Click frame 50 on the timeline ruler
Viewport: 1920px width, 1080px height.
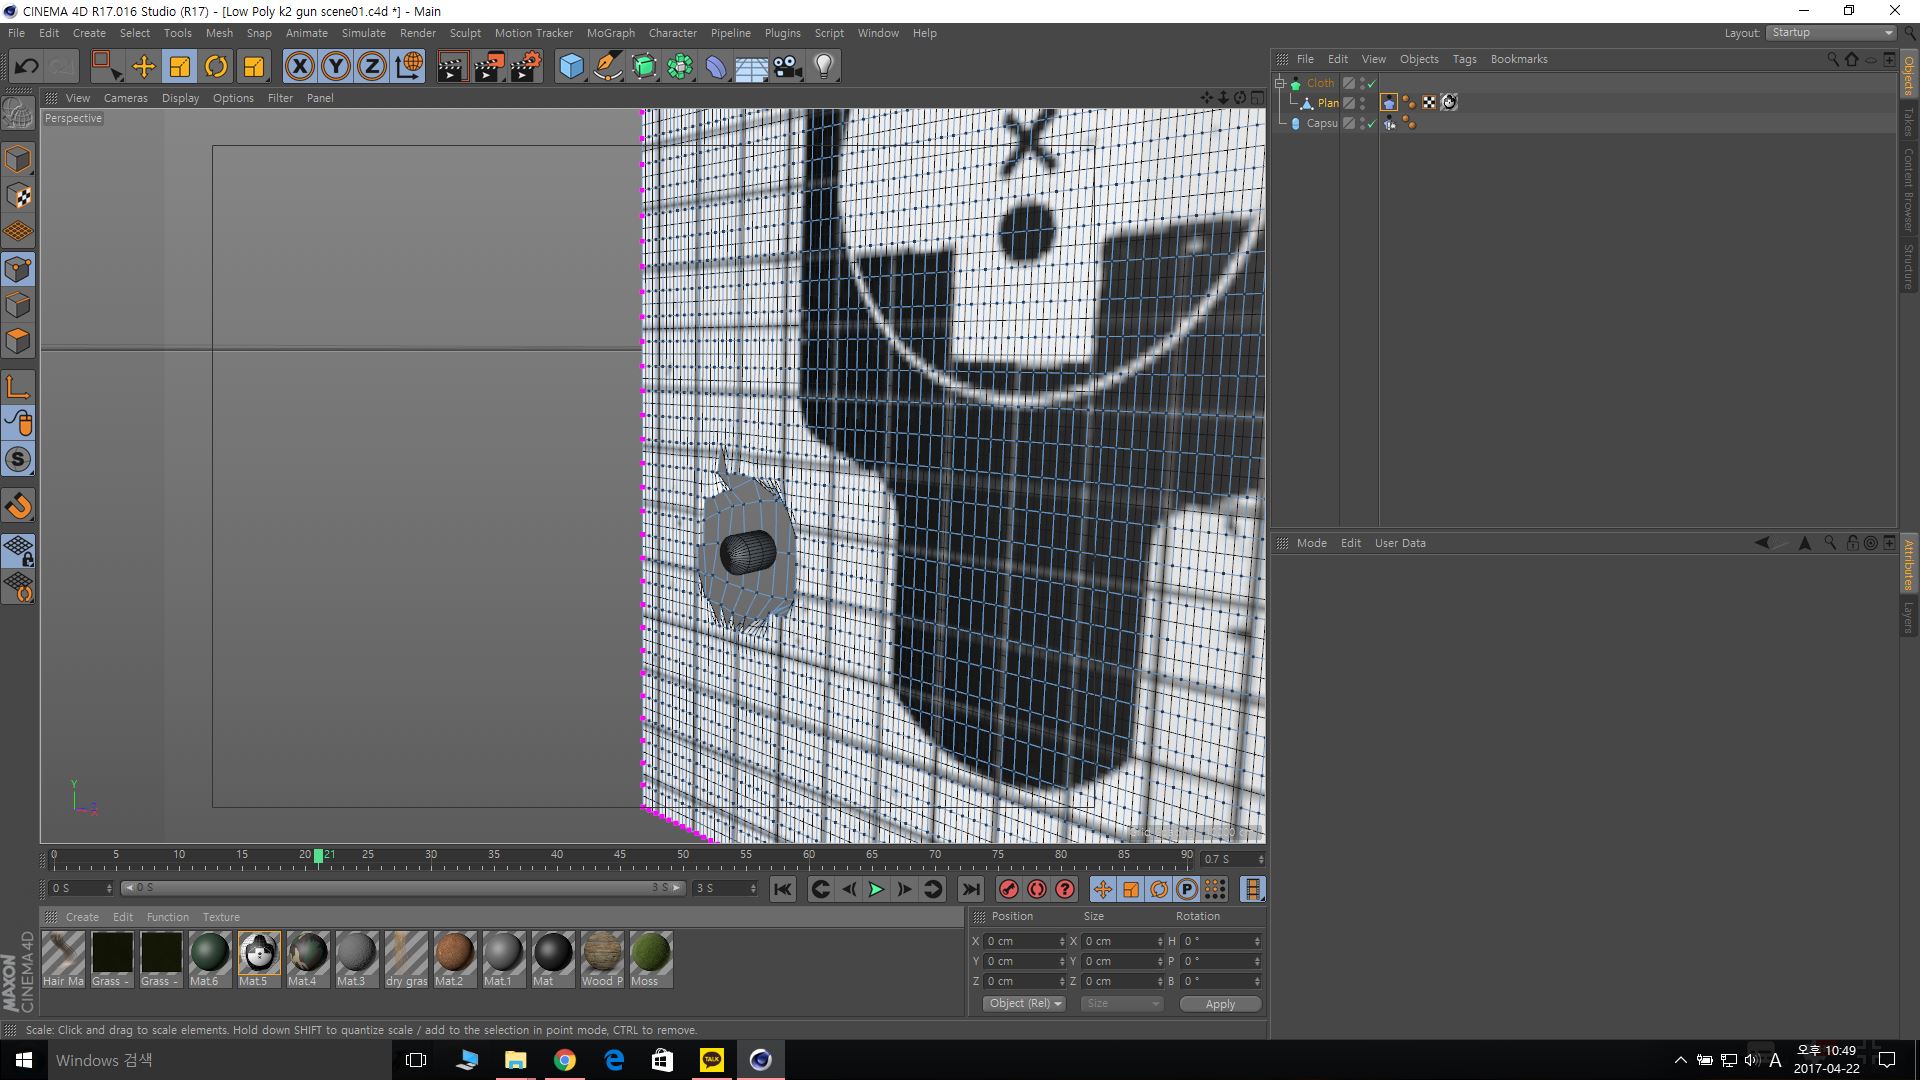pyautogui.click(x=683, y=856)
